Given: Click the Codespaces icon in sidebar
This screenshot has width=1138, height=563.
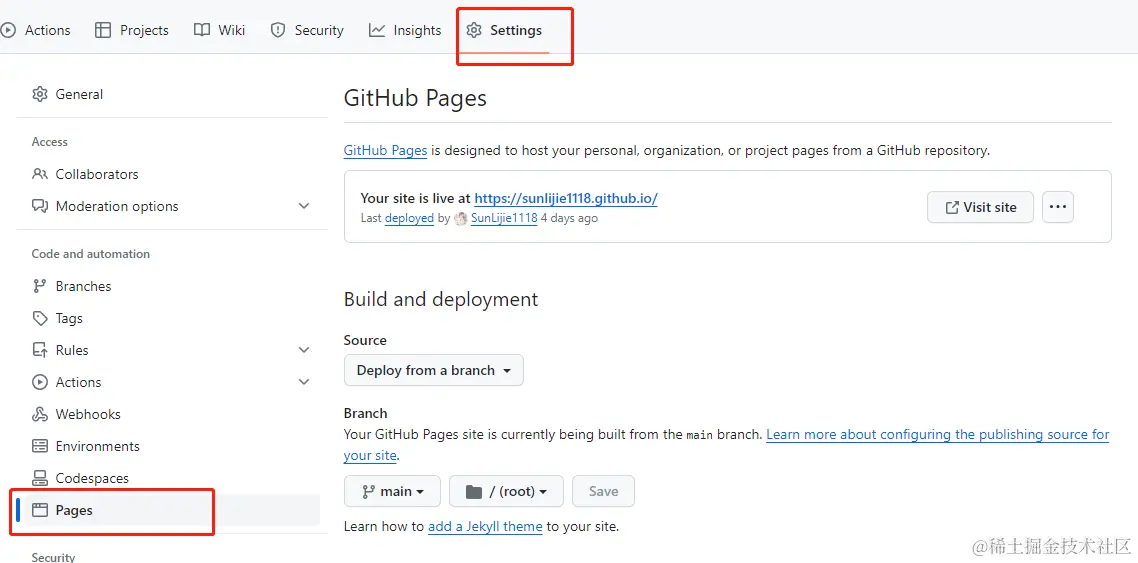Looking at the screenshot, I should pyautogui.click(x=40, y=478).
